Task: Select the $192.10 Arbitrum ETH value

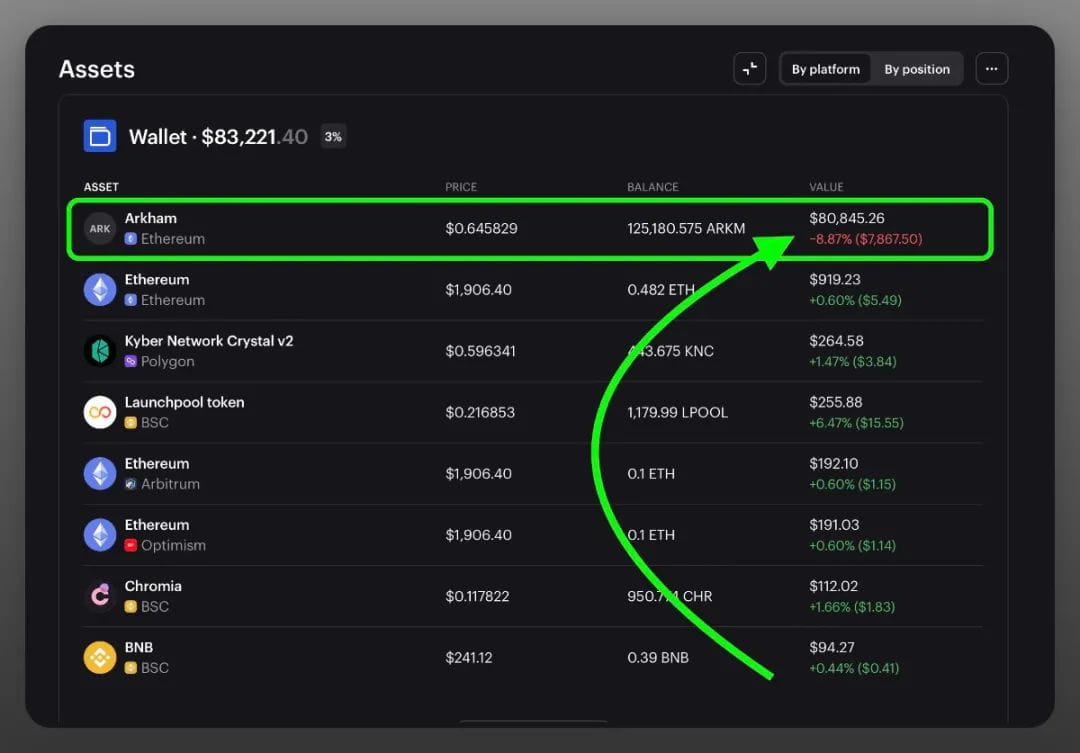Action: (x=834, y=464)
